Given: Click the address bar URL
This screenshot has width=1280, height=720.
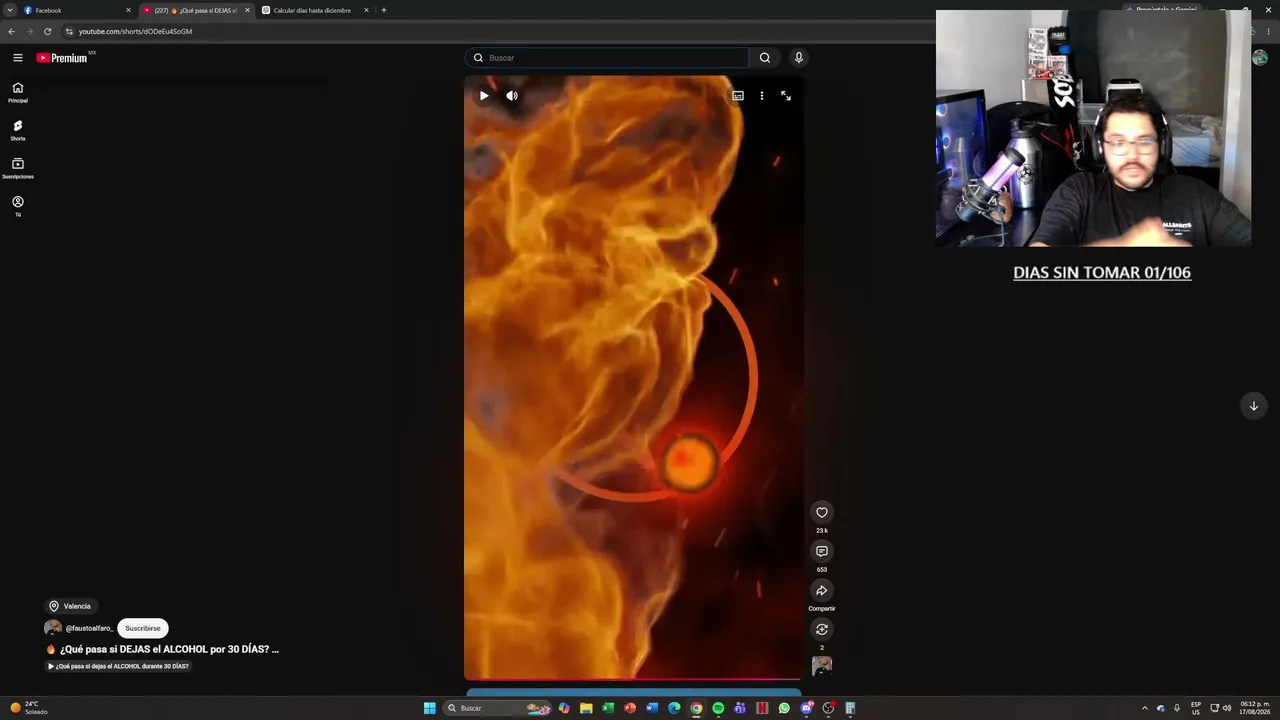Looking at the screenshot, I should pos(135,31).
